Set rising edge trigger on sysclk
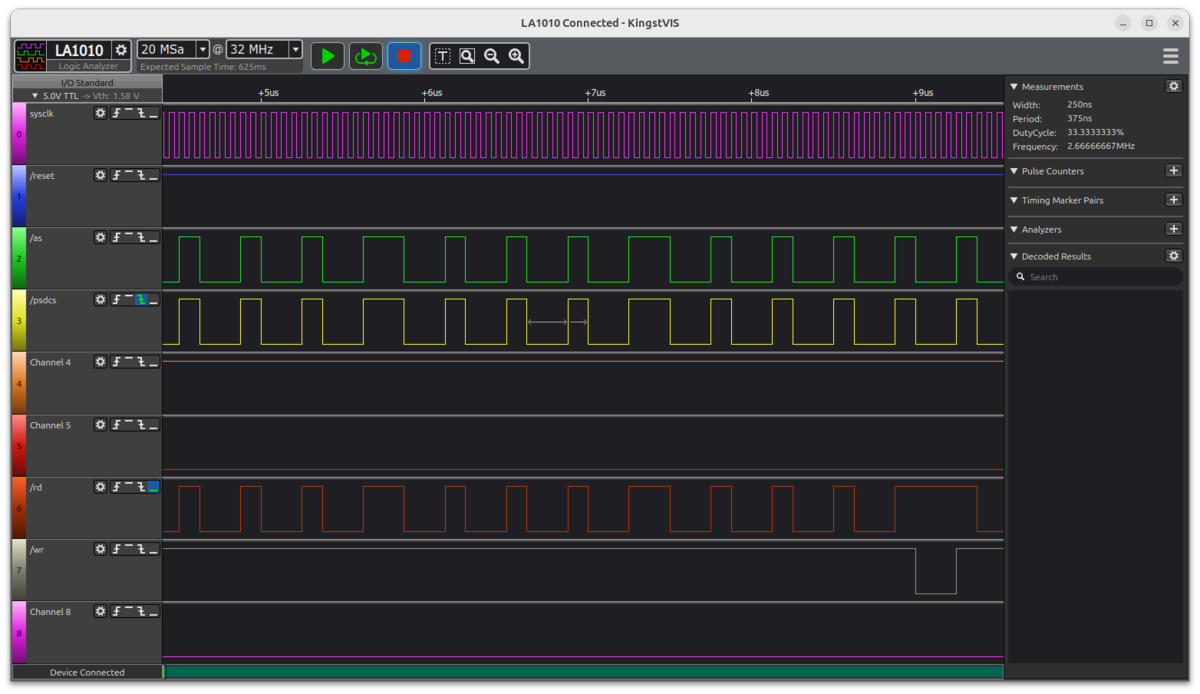Screen dimensions: 1200x694 click(117, 113)
